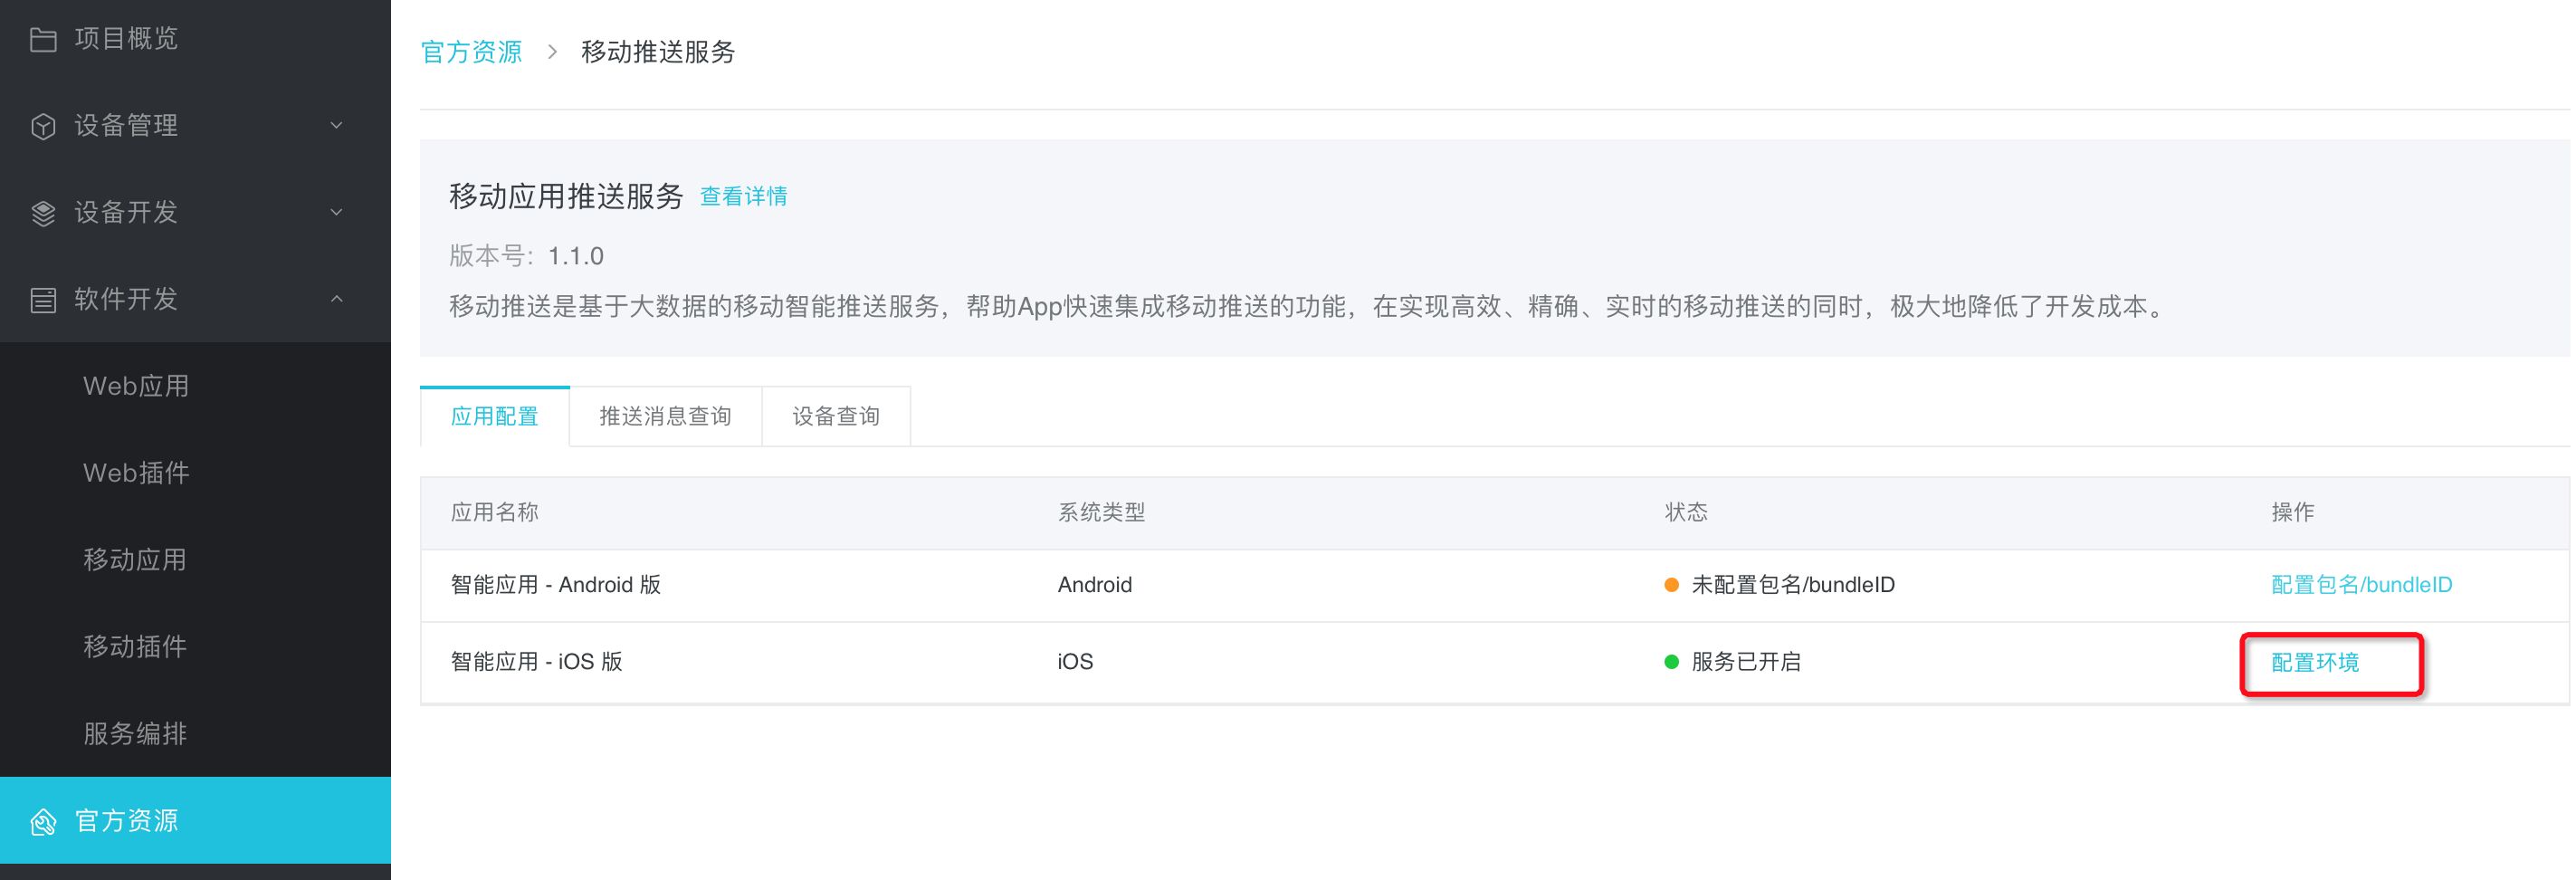
Task: Click the Android system type cell
Action: pos(1095,585)
